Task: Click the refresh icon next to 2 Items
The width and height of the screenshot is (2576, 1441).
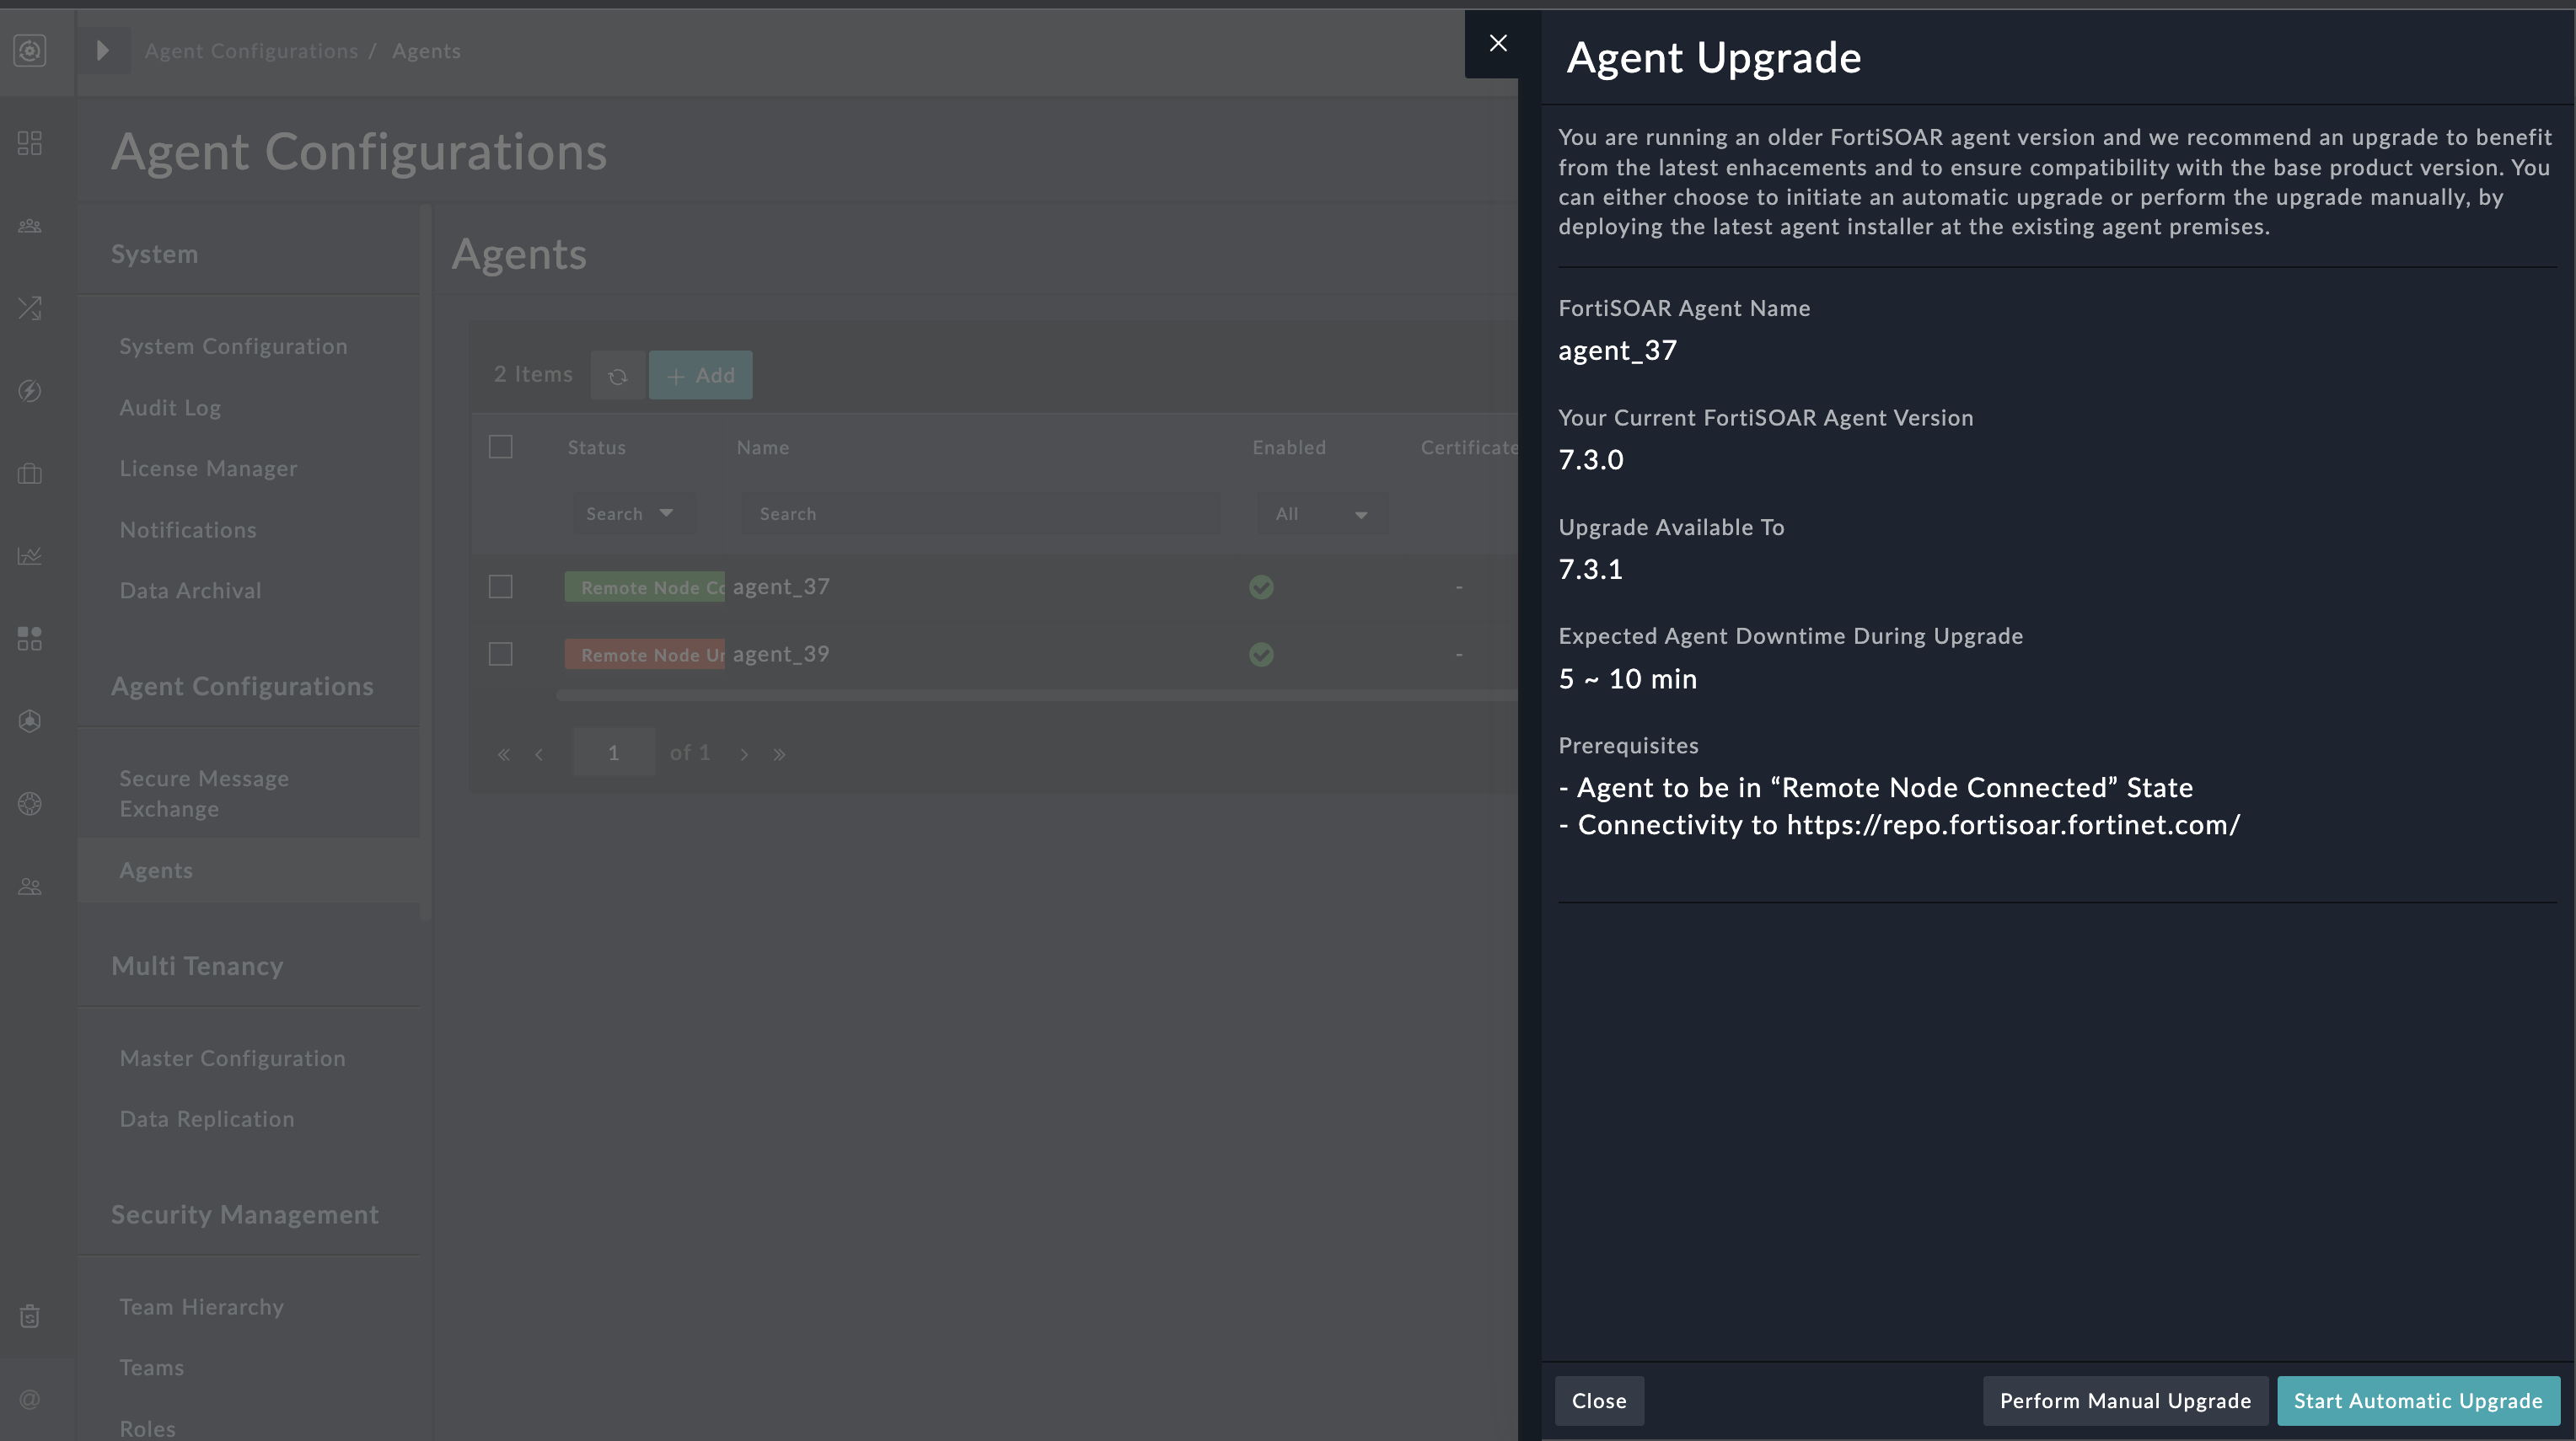Action: pyautogui.click(x=618, y=375)
